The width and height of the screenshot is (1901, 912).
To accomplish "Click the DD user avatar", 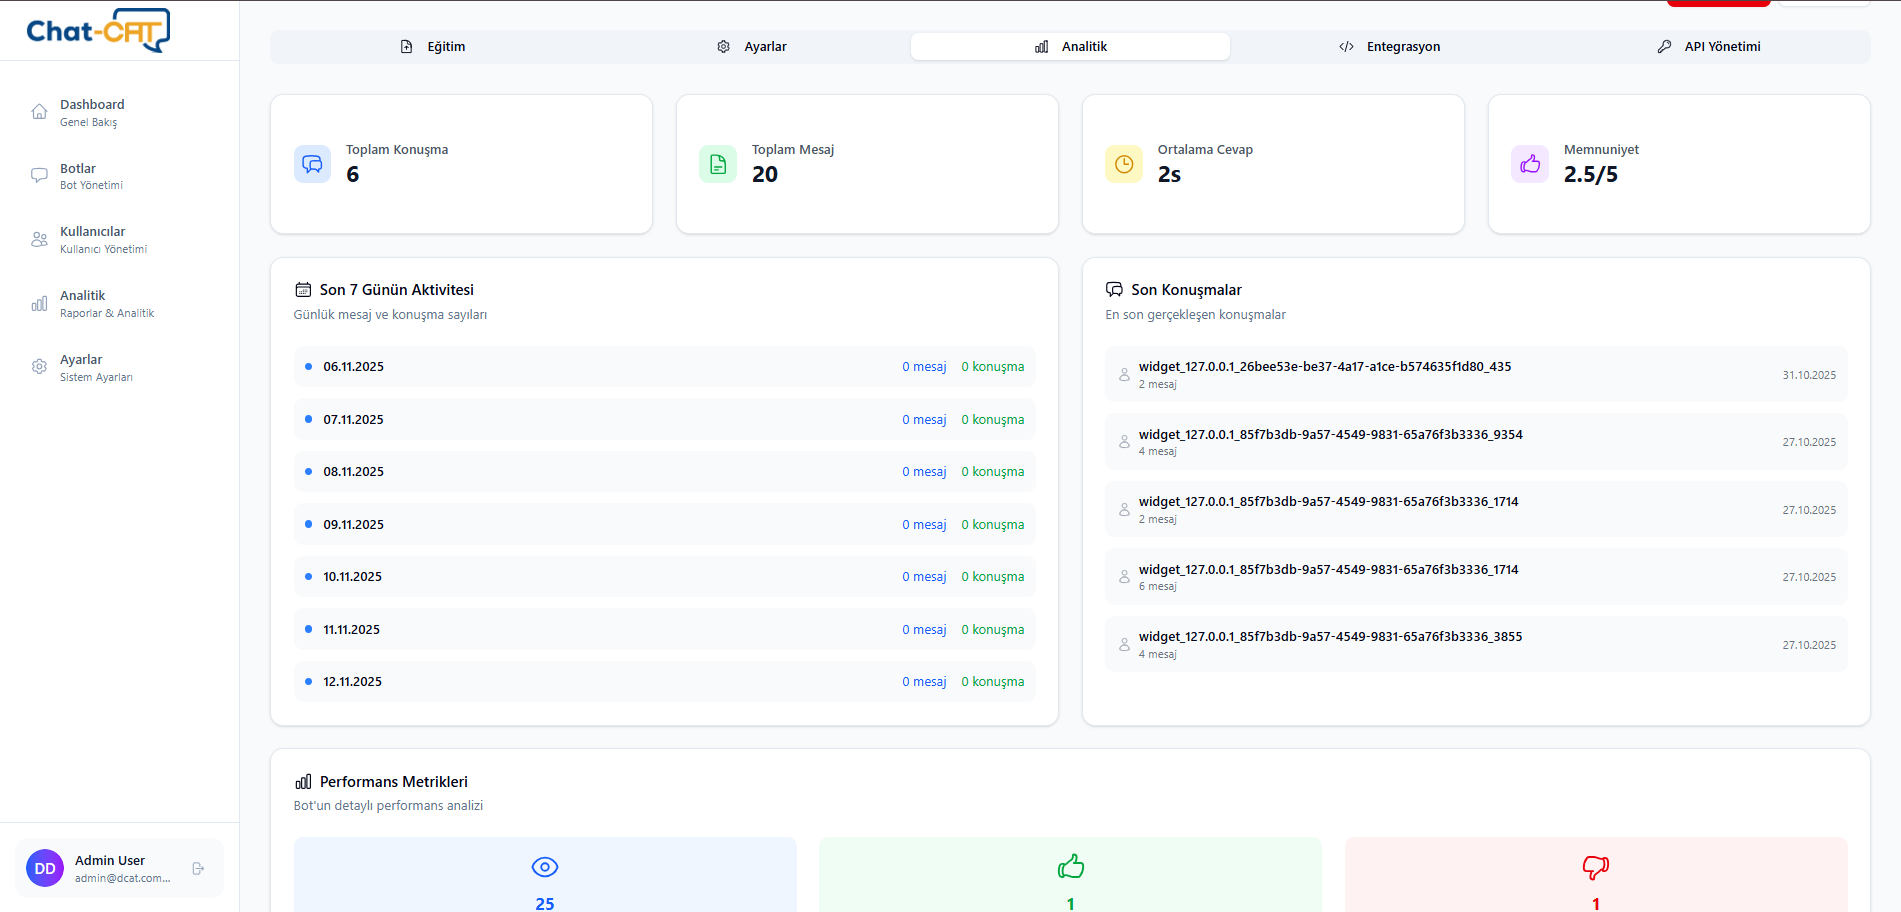I will 45,869.
